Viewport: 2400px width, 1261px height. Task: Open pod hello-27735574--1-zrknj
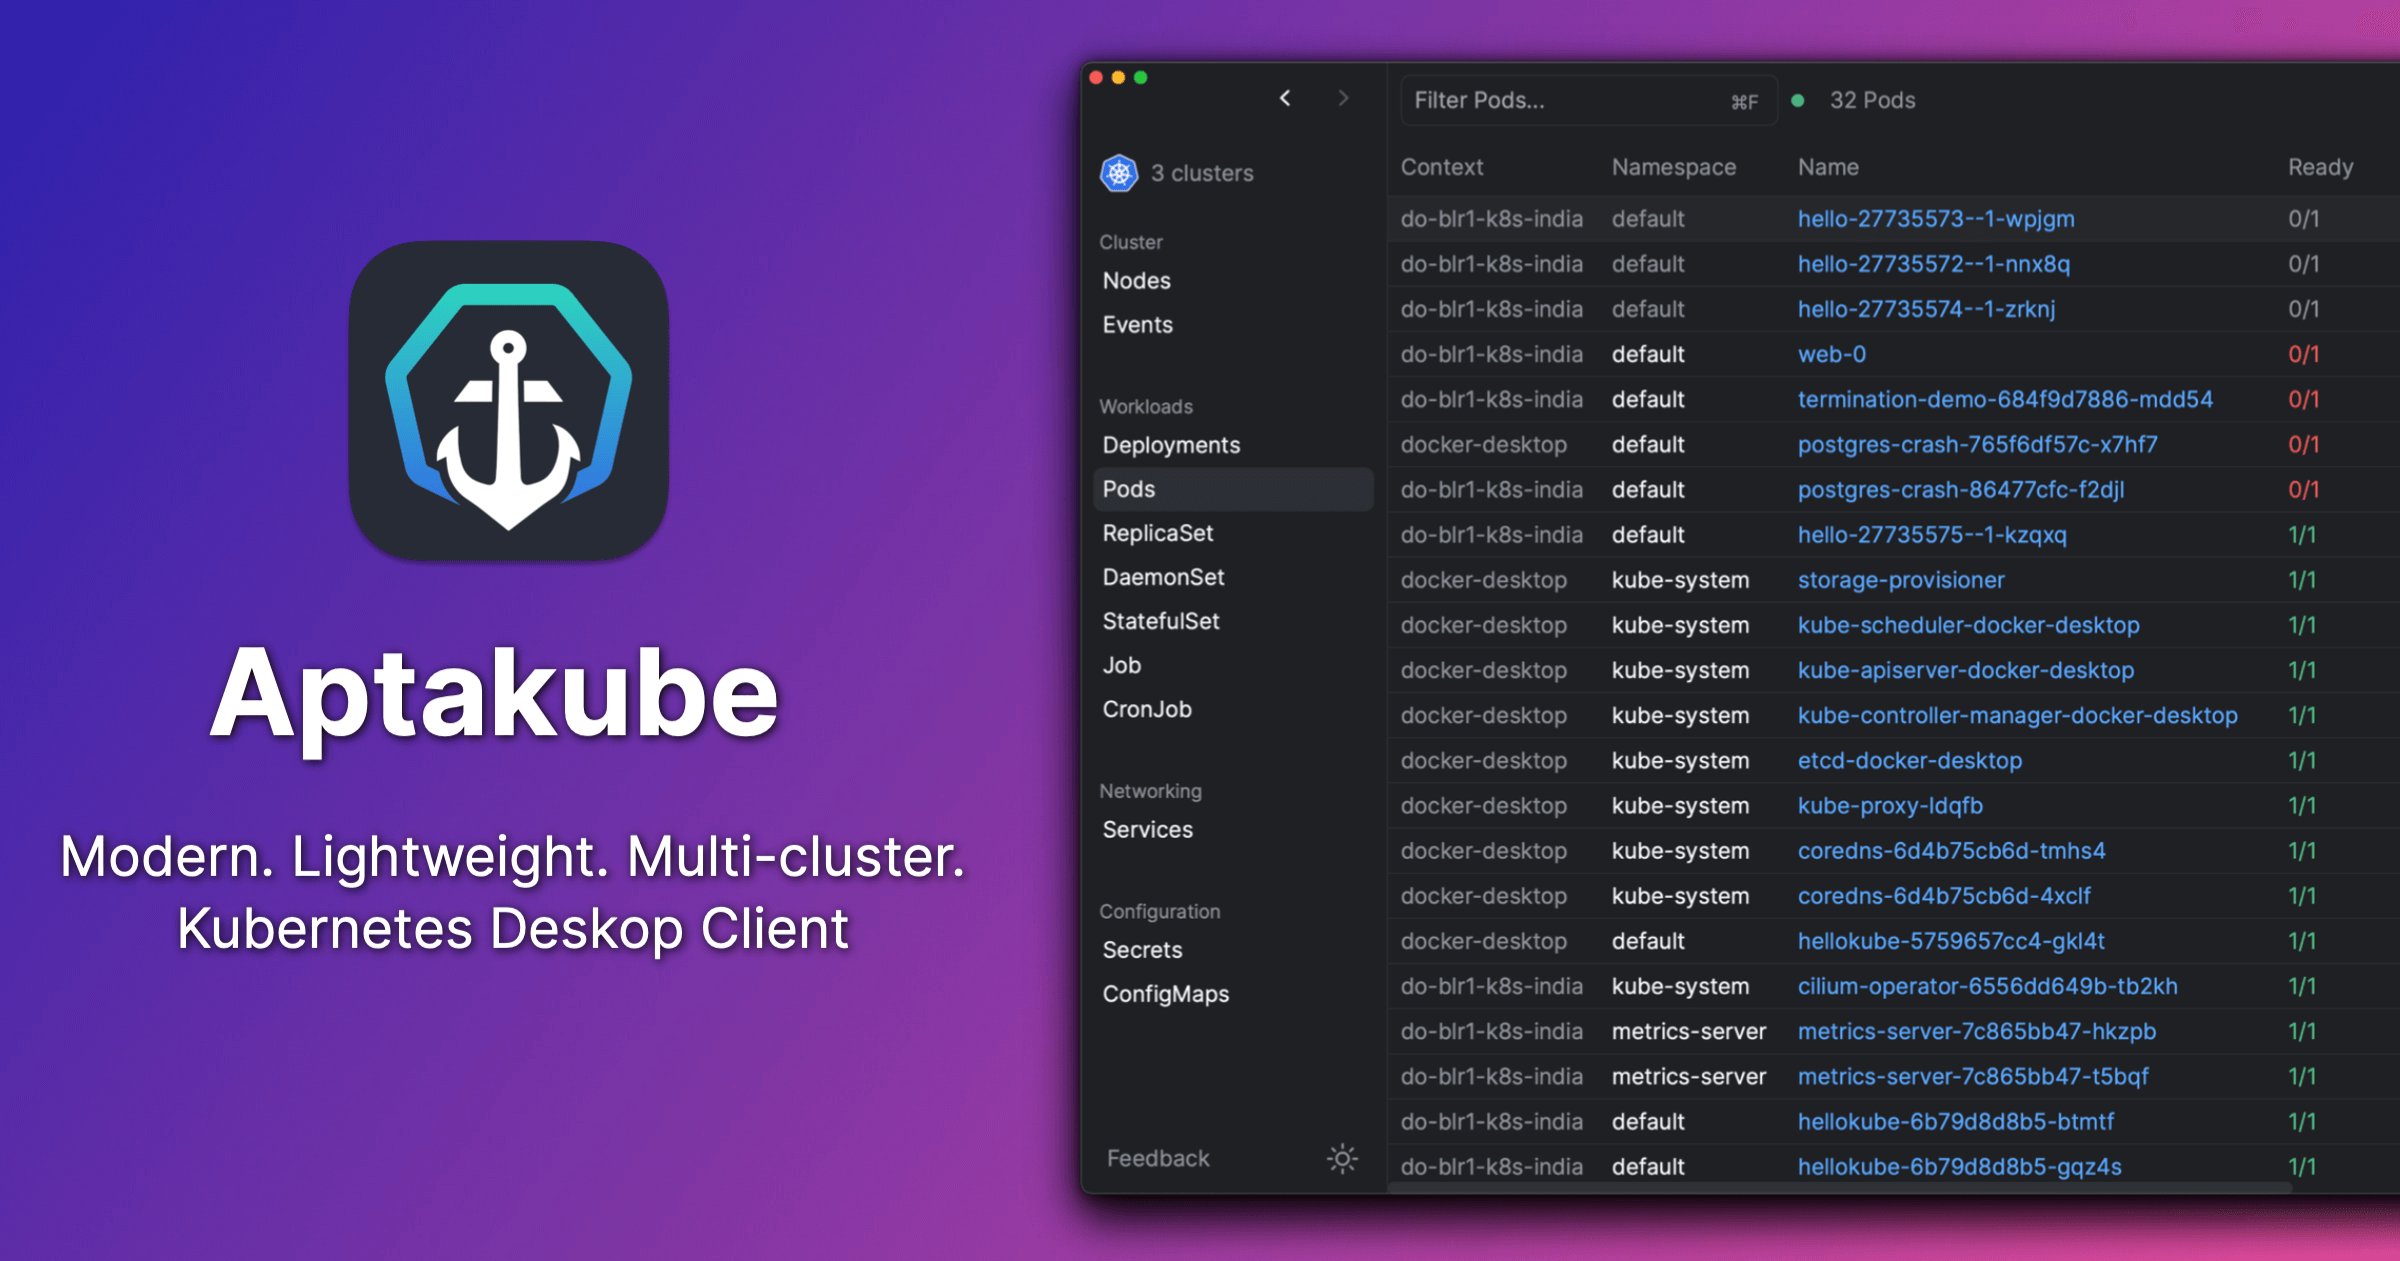click(x=1926, y=309)
